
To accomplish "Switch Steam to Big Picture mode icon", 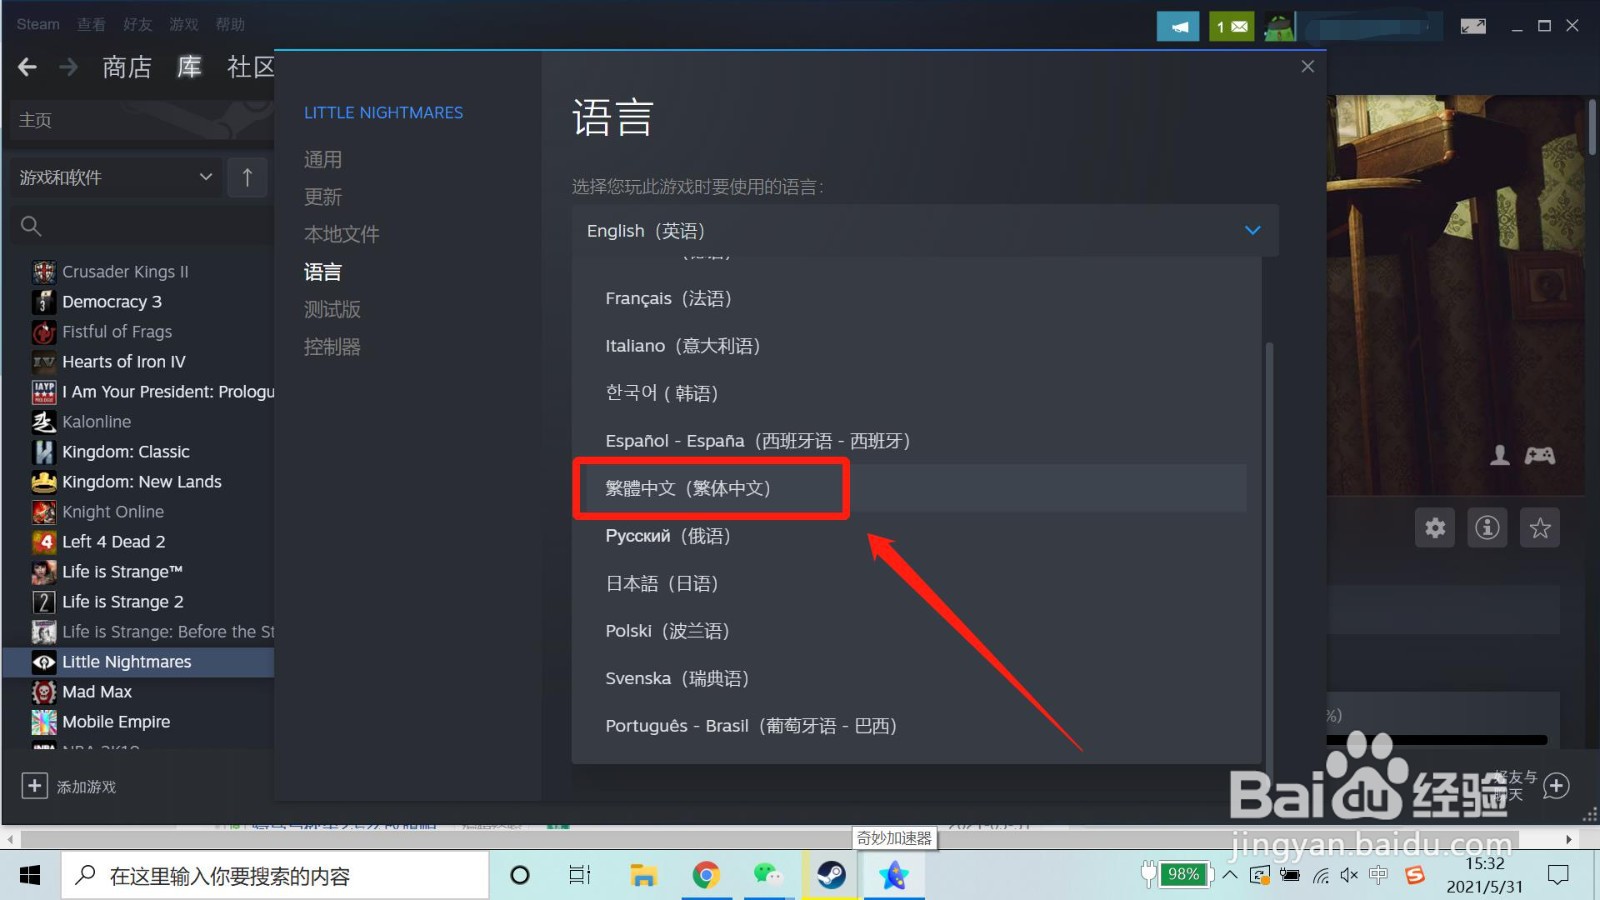I will [x=1473, y=26].
